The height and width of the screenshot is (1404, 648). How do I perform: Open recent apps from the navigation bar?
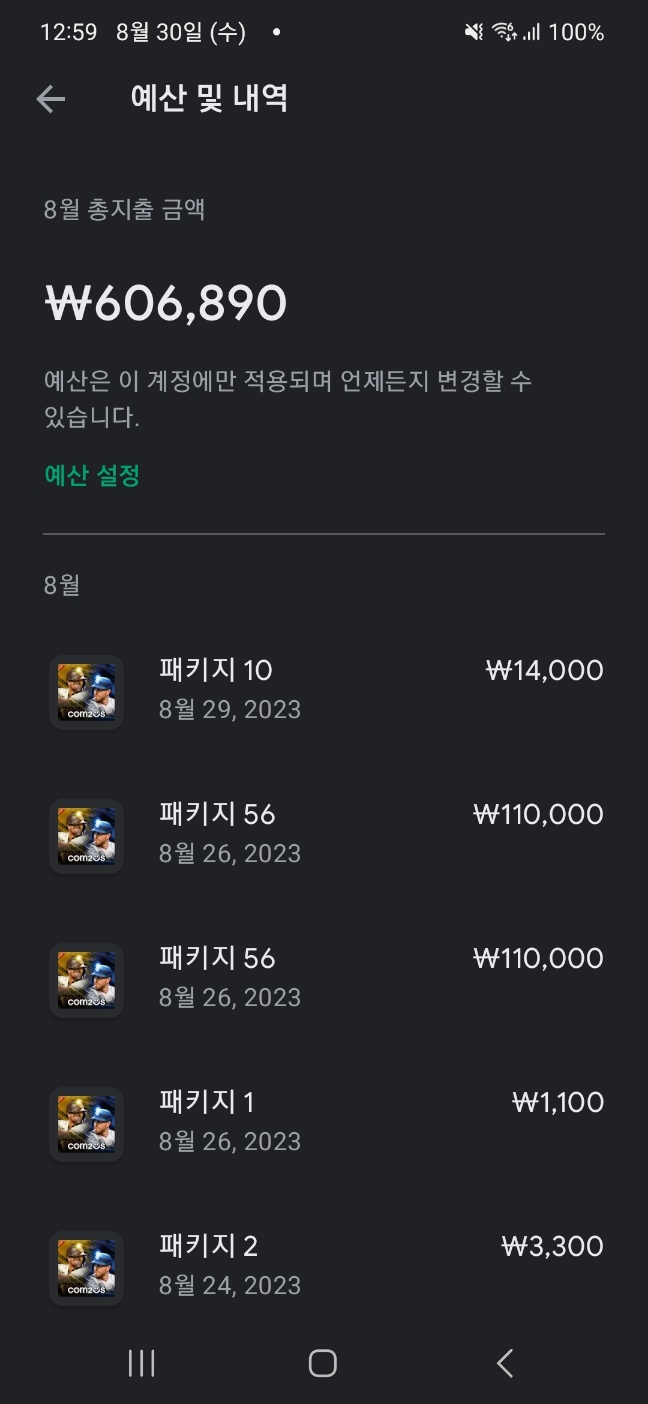point(141,1363)
